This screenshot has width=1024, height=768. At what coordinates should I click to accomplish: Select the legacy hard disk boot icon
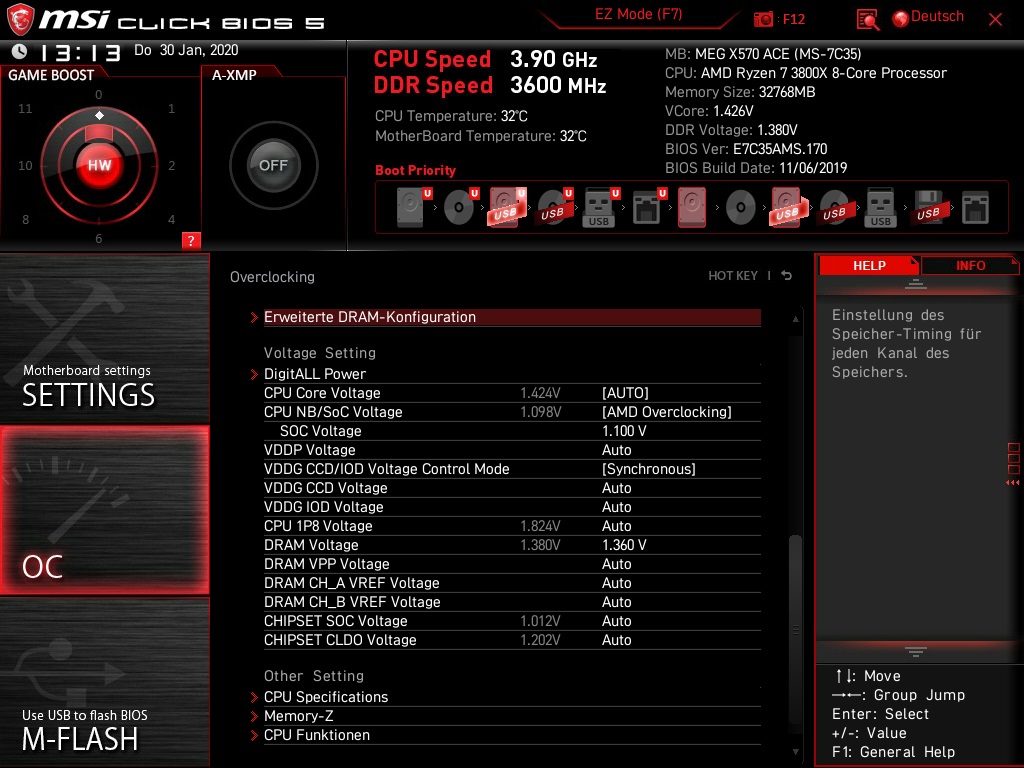(x=692, y=207)
